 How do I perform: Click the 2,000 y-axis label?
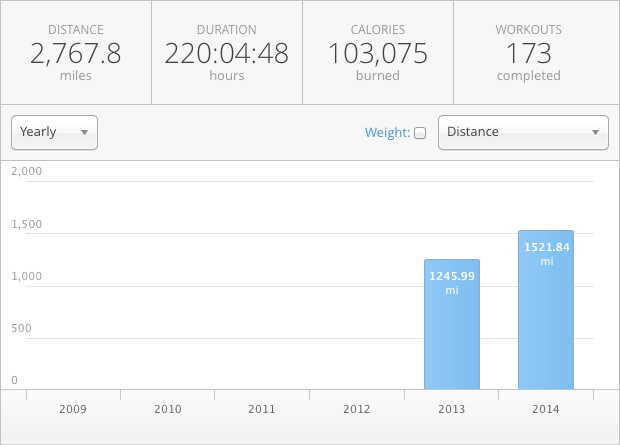click(26, 171)
